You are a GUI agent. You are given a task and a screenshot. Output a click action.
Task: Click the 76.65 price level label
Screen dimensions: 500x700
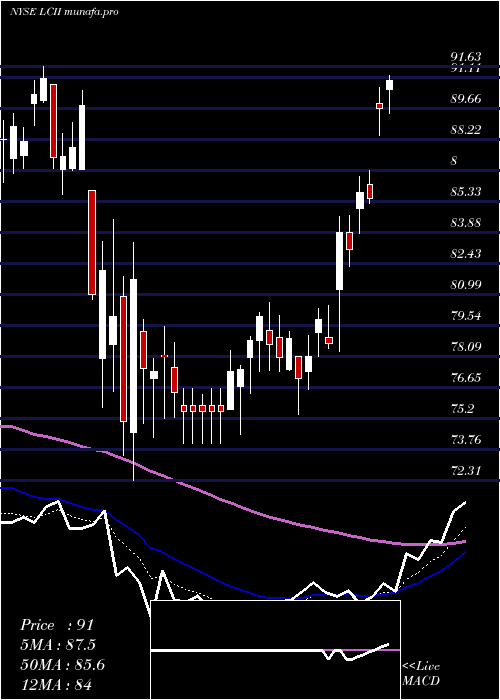click(x=466, y=378)
